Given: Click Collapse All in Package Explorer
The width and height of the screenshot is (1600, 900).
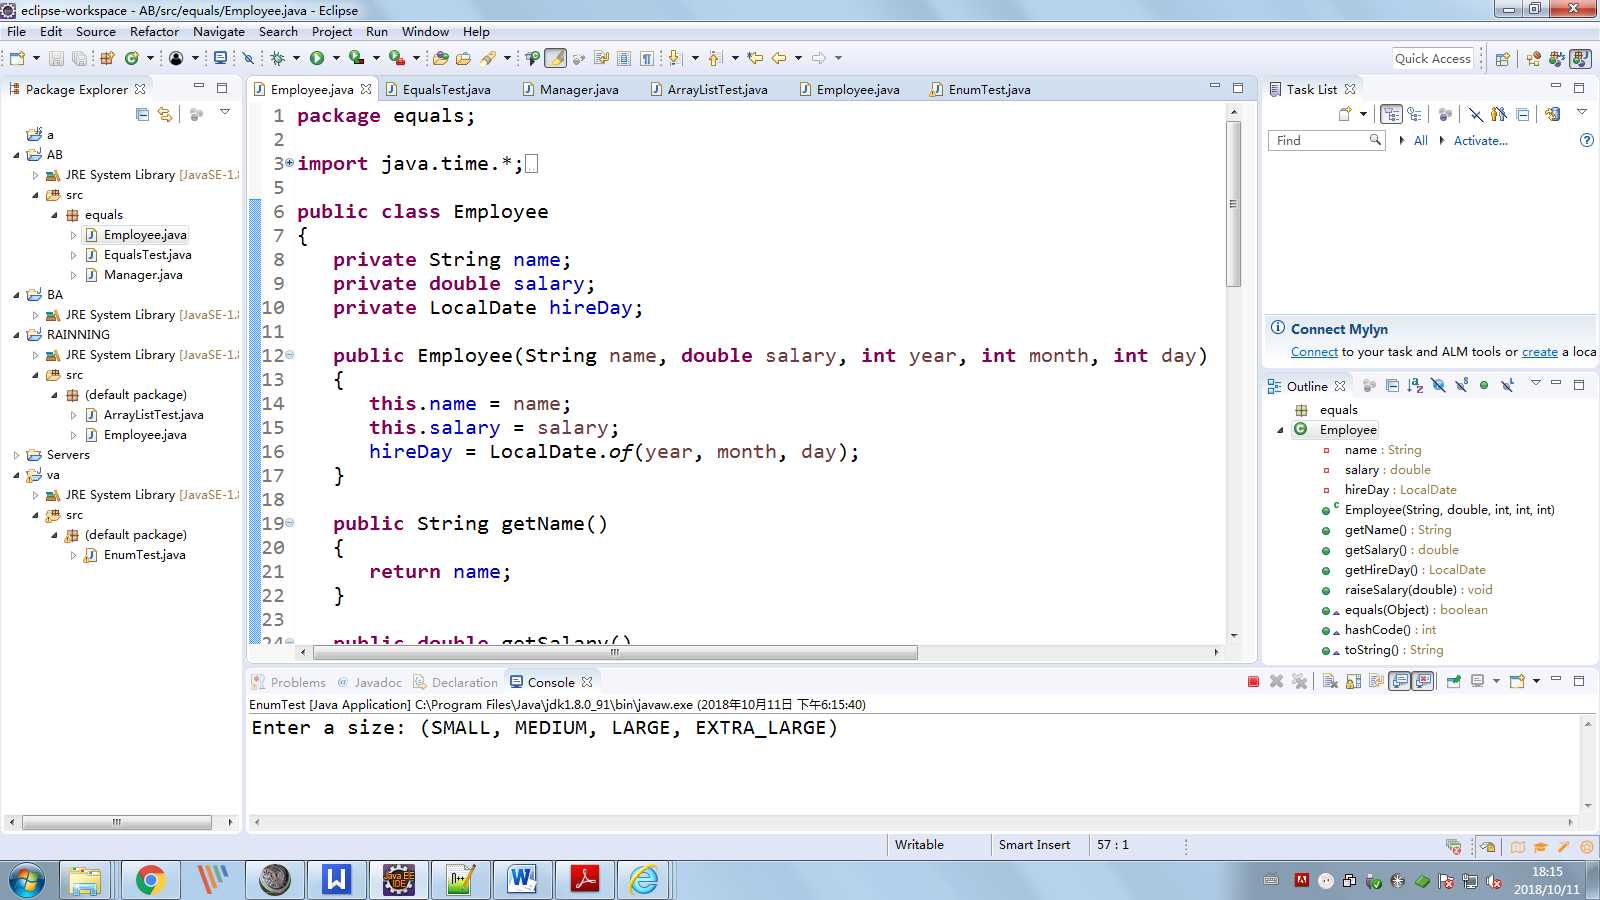Looking at the screenshot, I should point(143,115).
